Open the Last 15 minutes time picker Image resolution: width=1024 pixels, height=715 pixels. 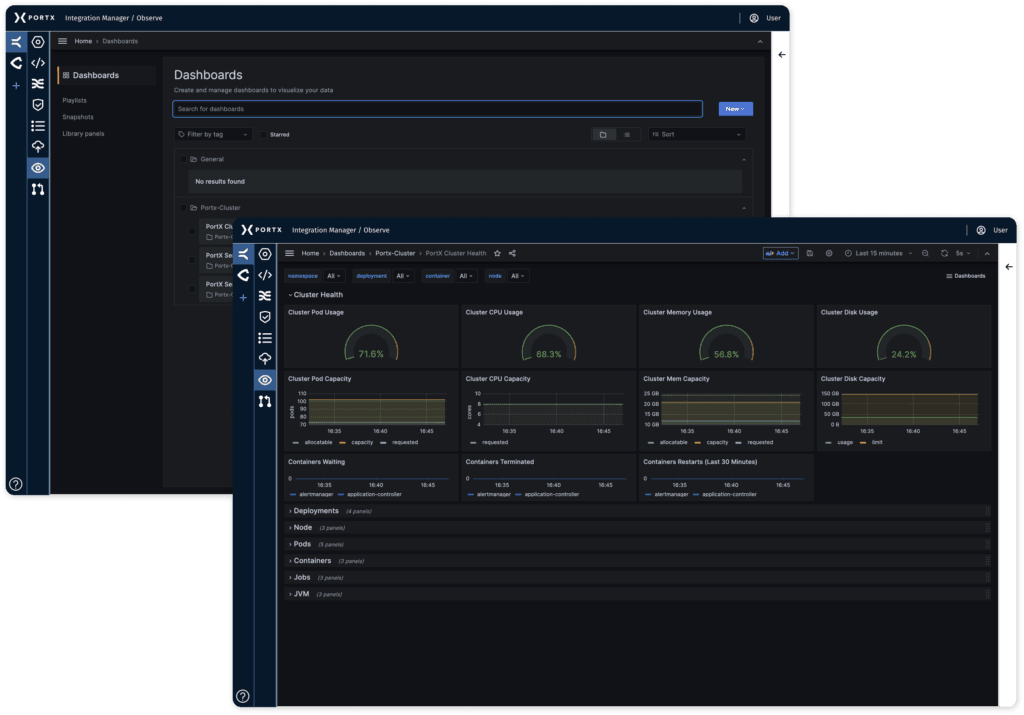(x=878, y=254)
